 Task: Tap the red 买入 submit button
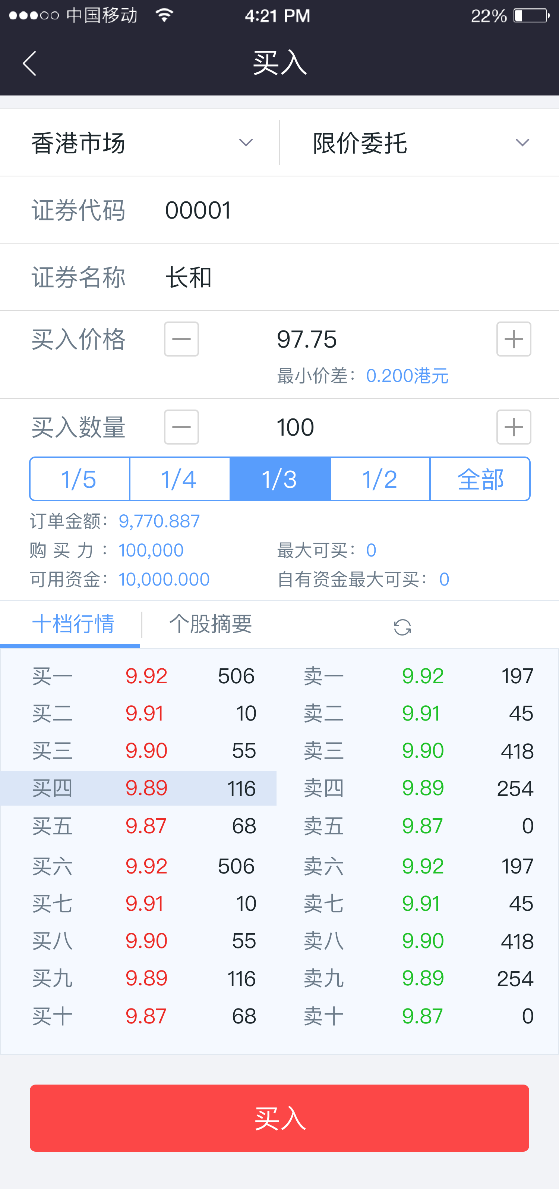tap(279, 1118)
